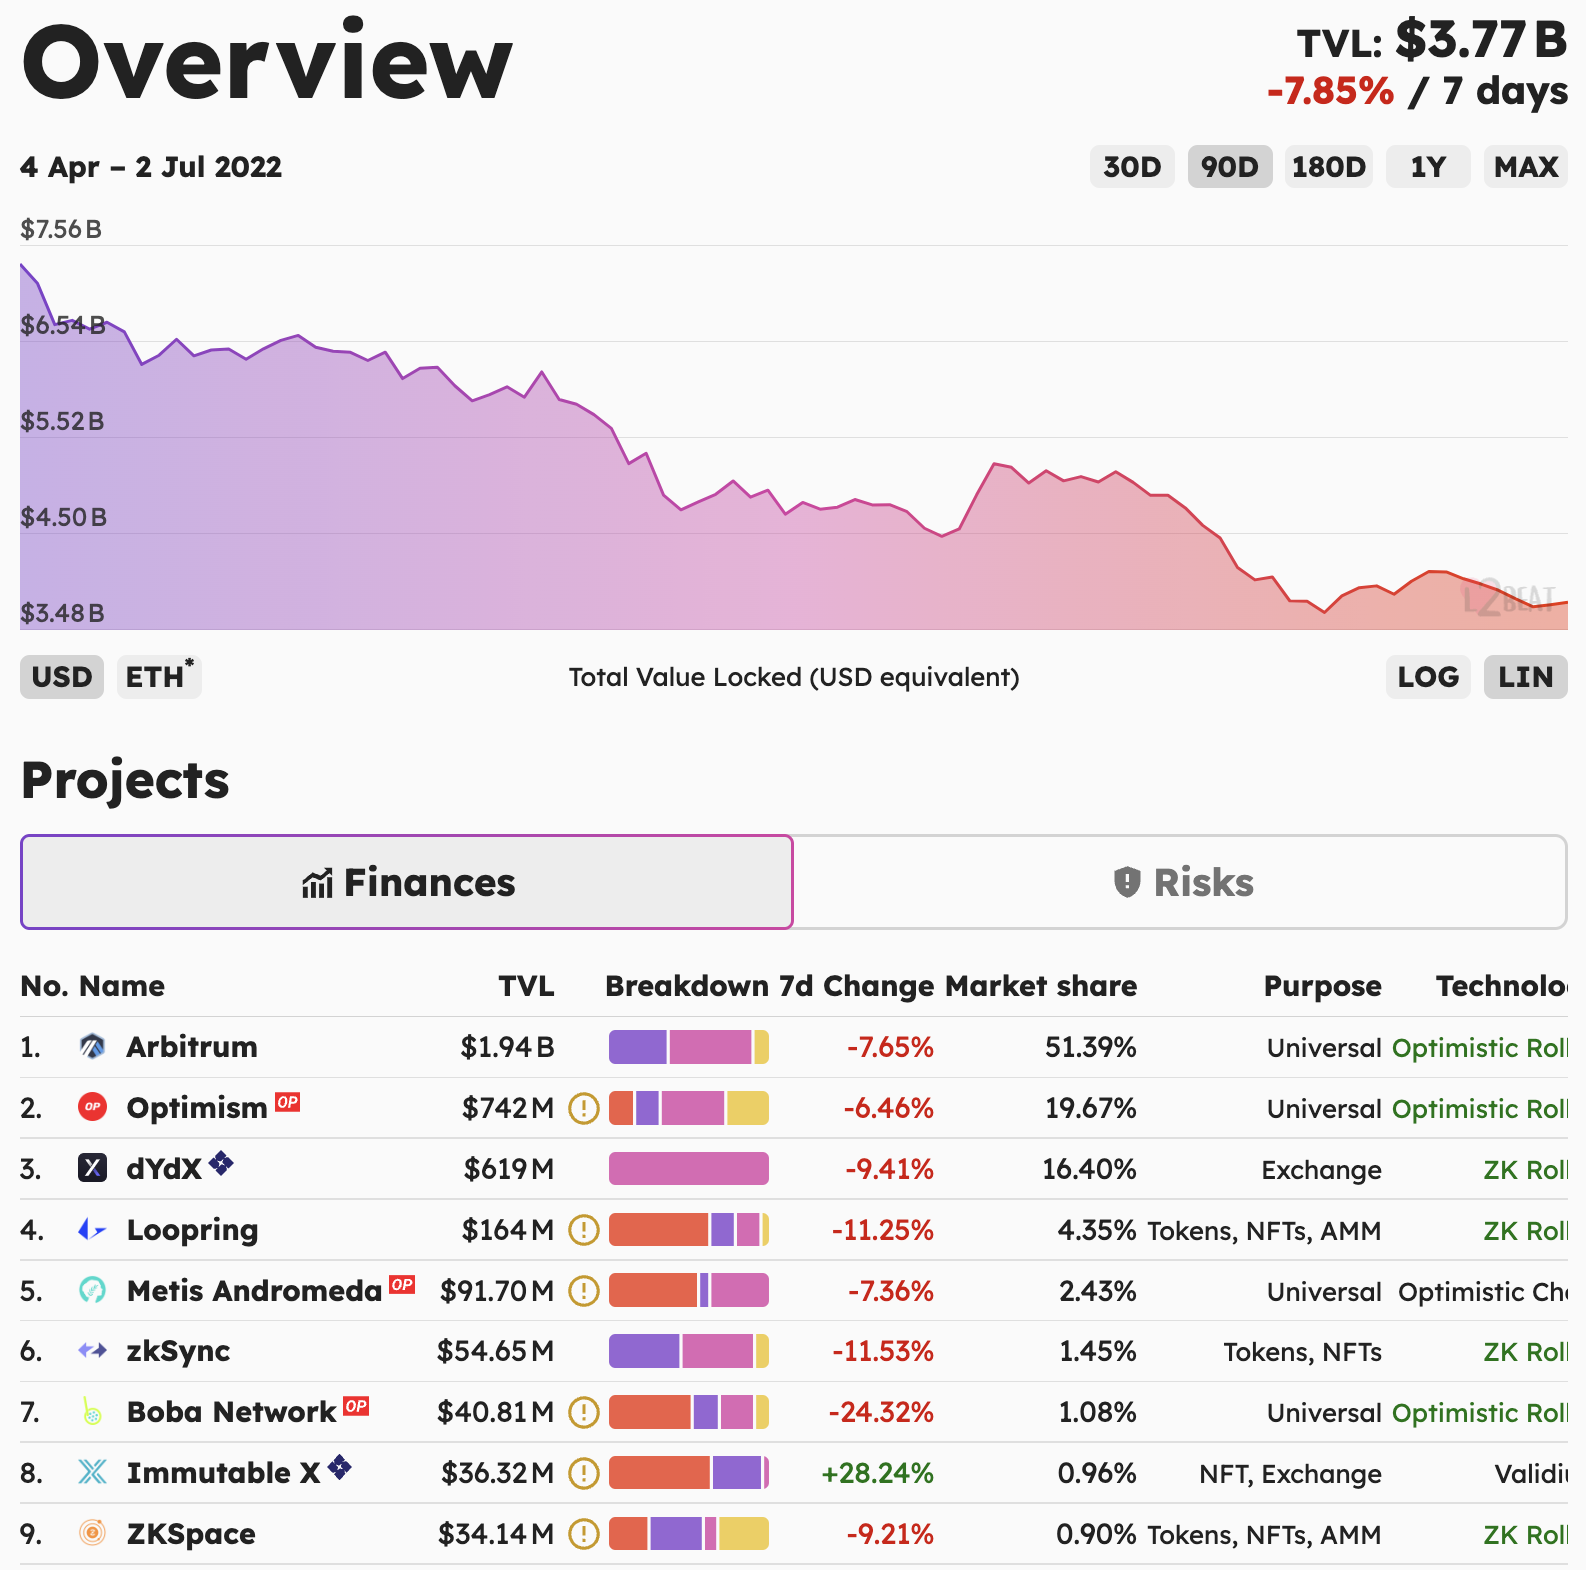Viewport: 1586px width, 1570px height.
Task: Click Immutable X's +28.24% change value
Action: pyautogui.click(x=877, y=1473)
